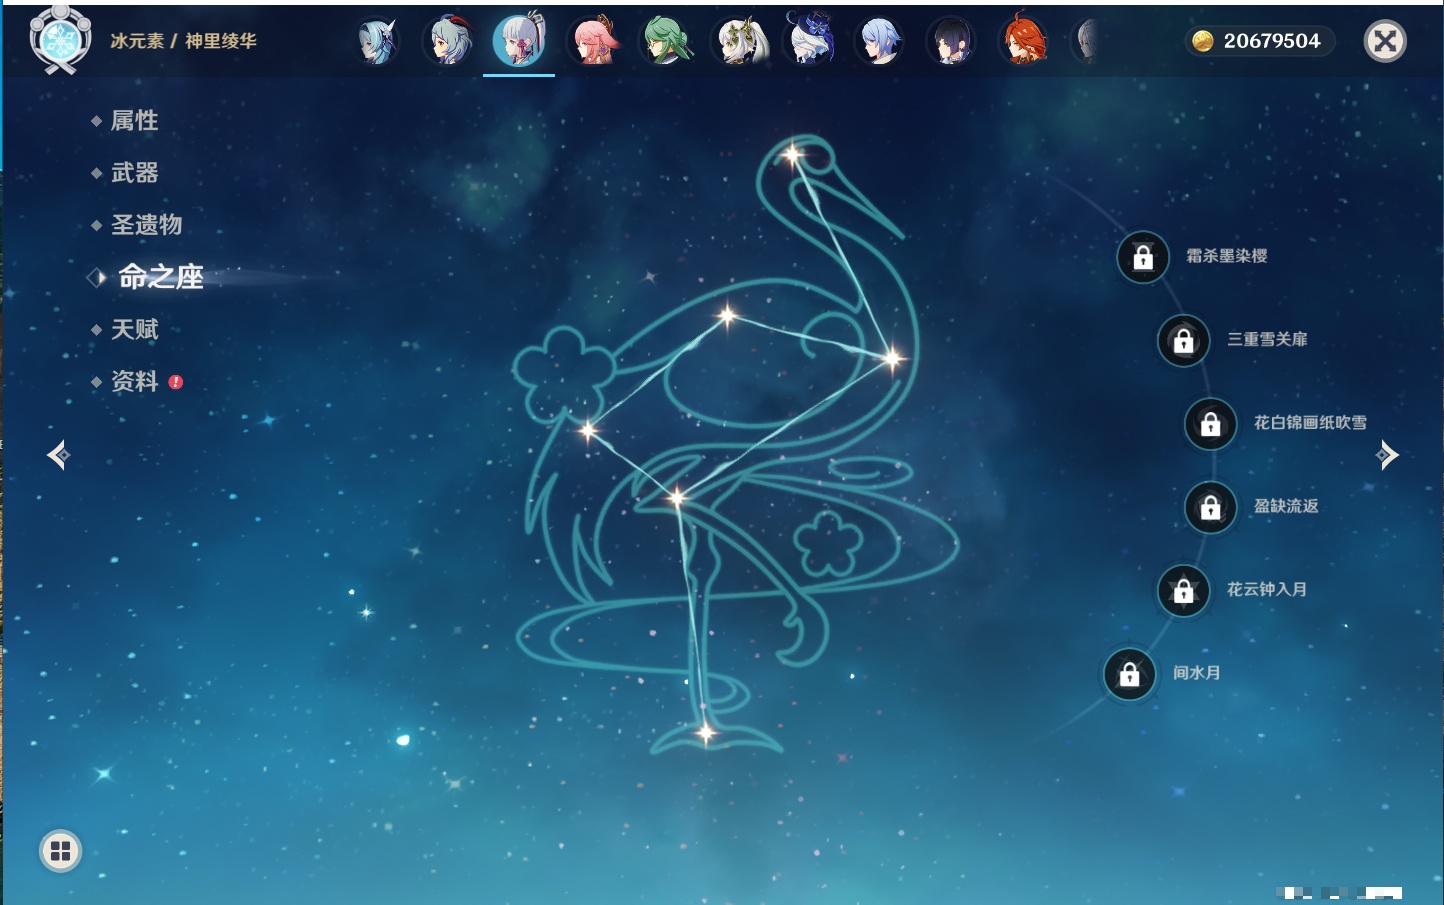Choose the green-haired character with glasses
The height and width of the screenshot is (905, 1444).
tap(665, 42)
